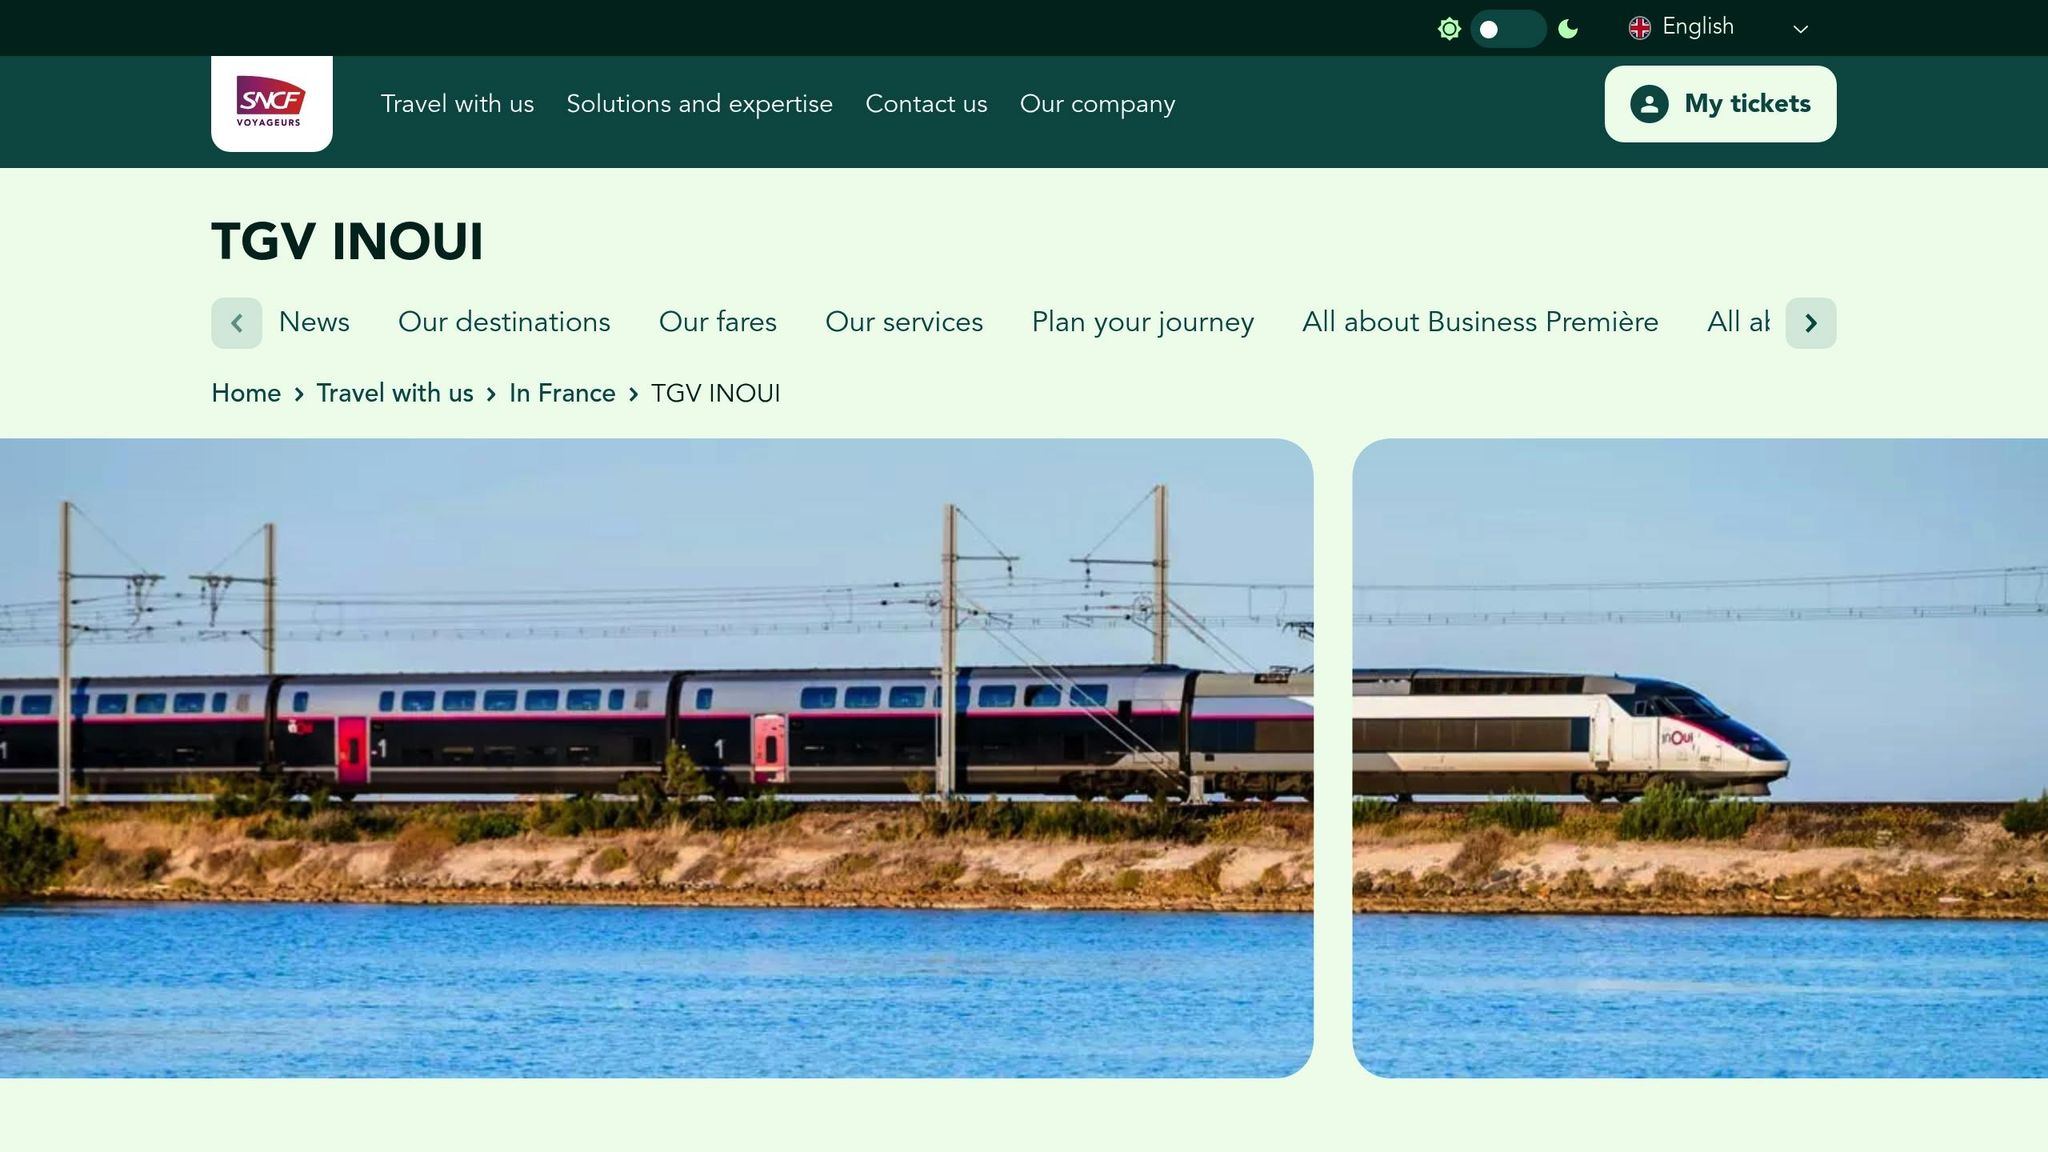Screen dimensions: 2048x1152
Task: Switch to the Our services tab
Action: (x=903, y=322)
